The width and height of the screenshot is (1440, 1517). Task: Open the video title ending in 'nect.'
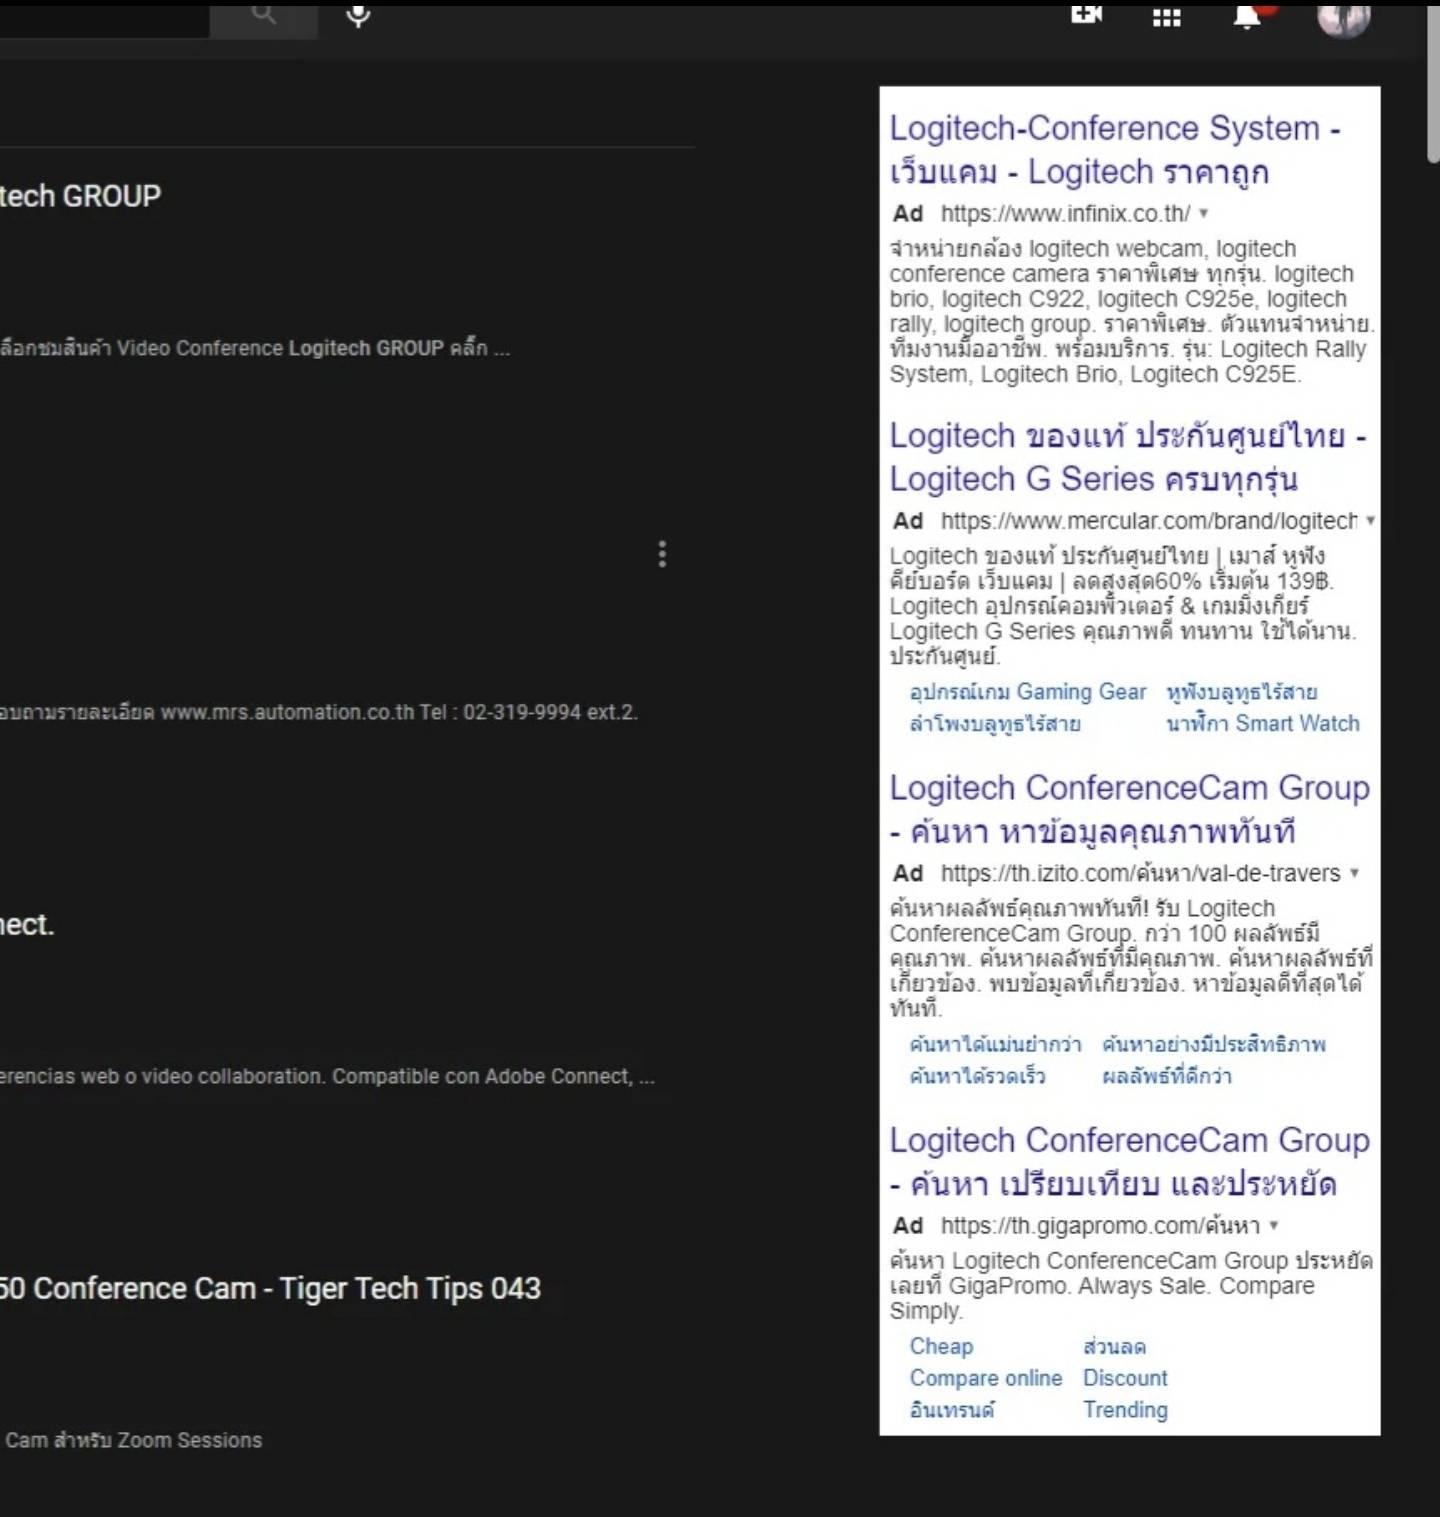(27, 925)
